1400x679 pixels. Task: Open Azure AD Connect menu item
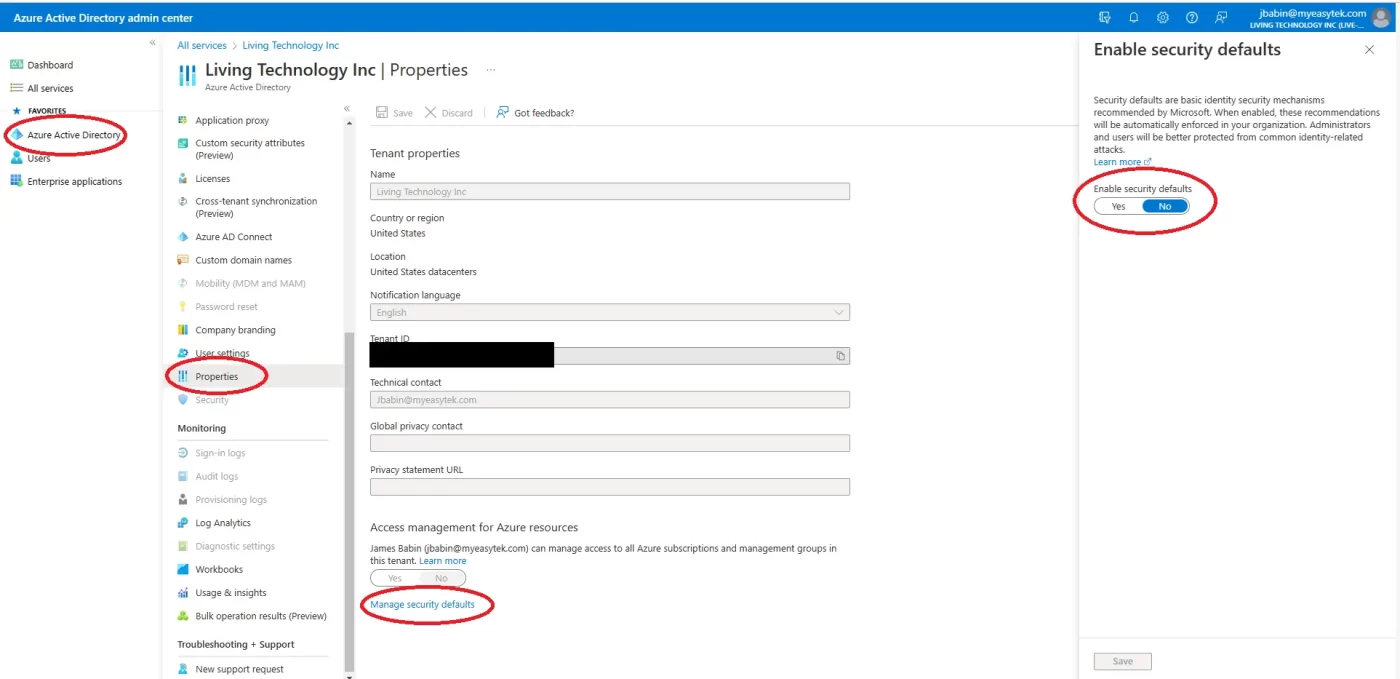coord(234,237)
